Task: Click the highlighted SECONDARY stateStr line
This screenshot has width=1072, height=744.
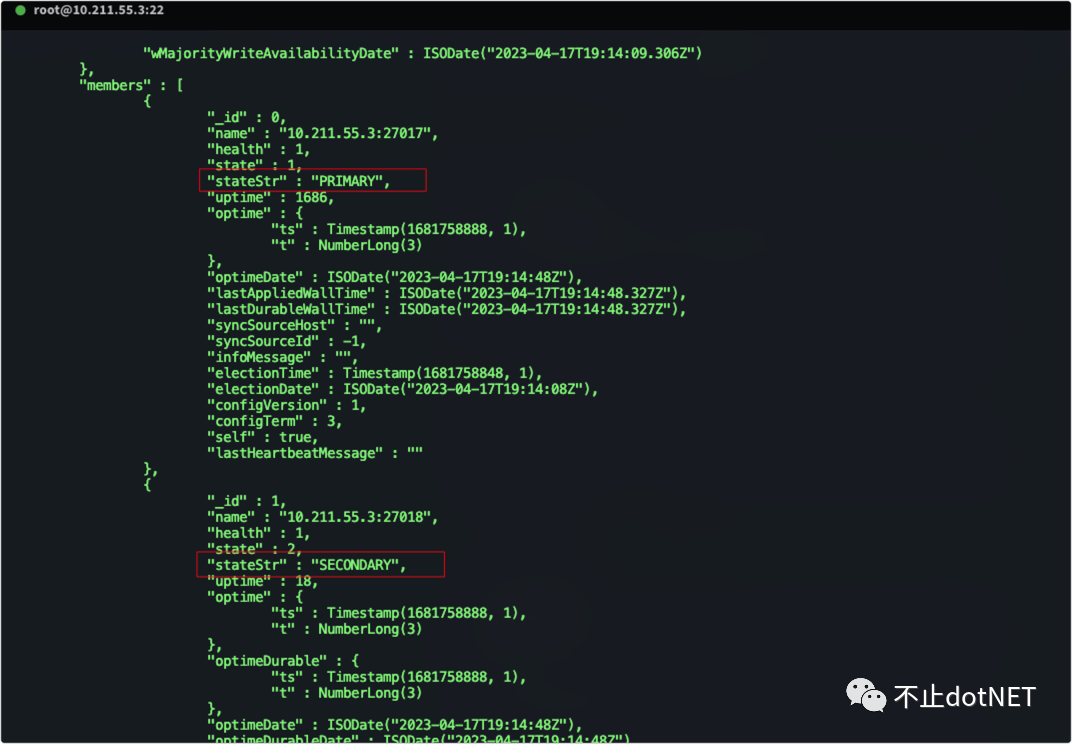Action: pos(320,565)
